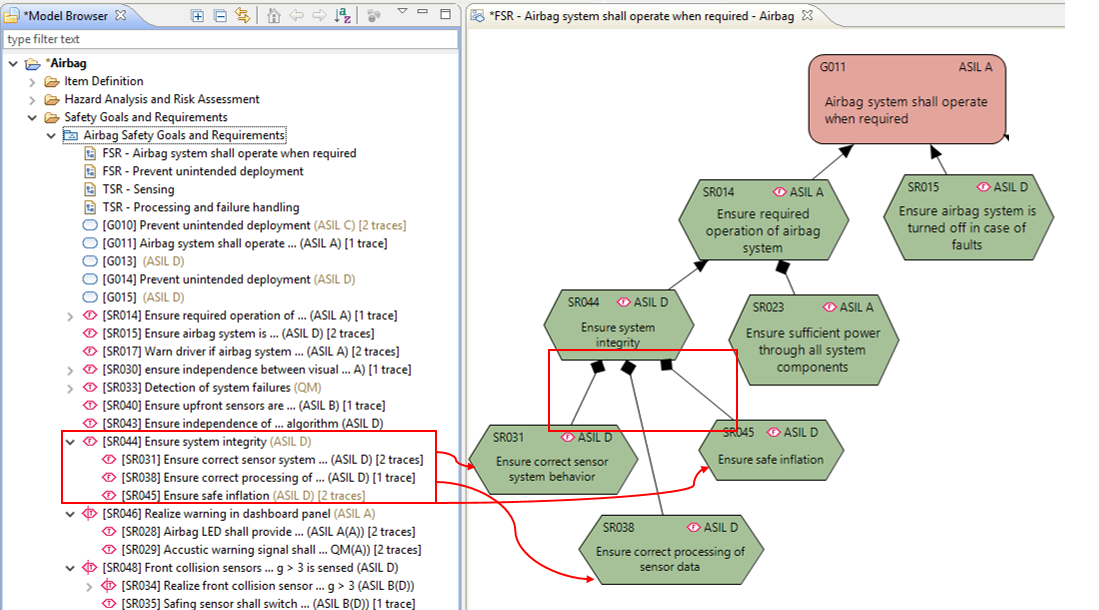Collapse the SR044 Ensure system integrity node

(70, 442)
